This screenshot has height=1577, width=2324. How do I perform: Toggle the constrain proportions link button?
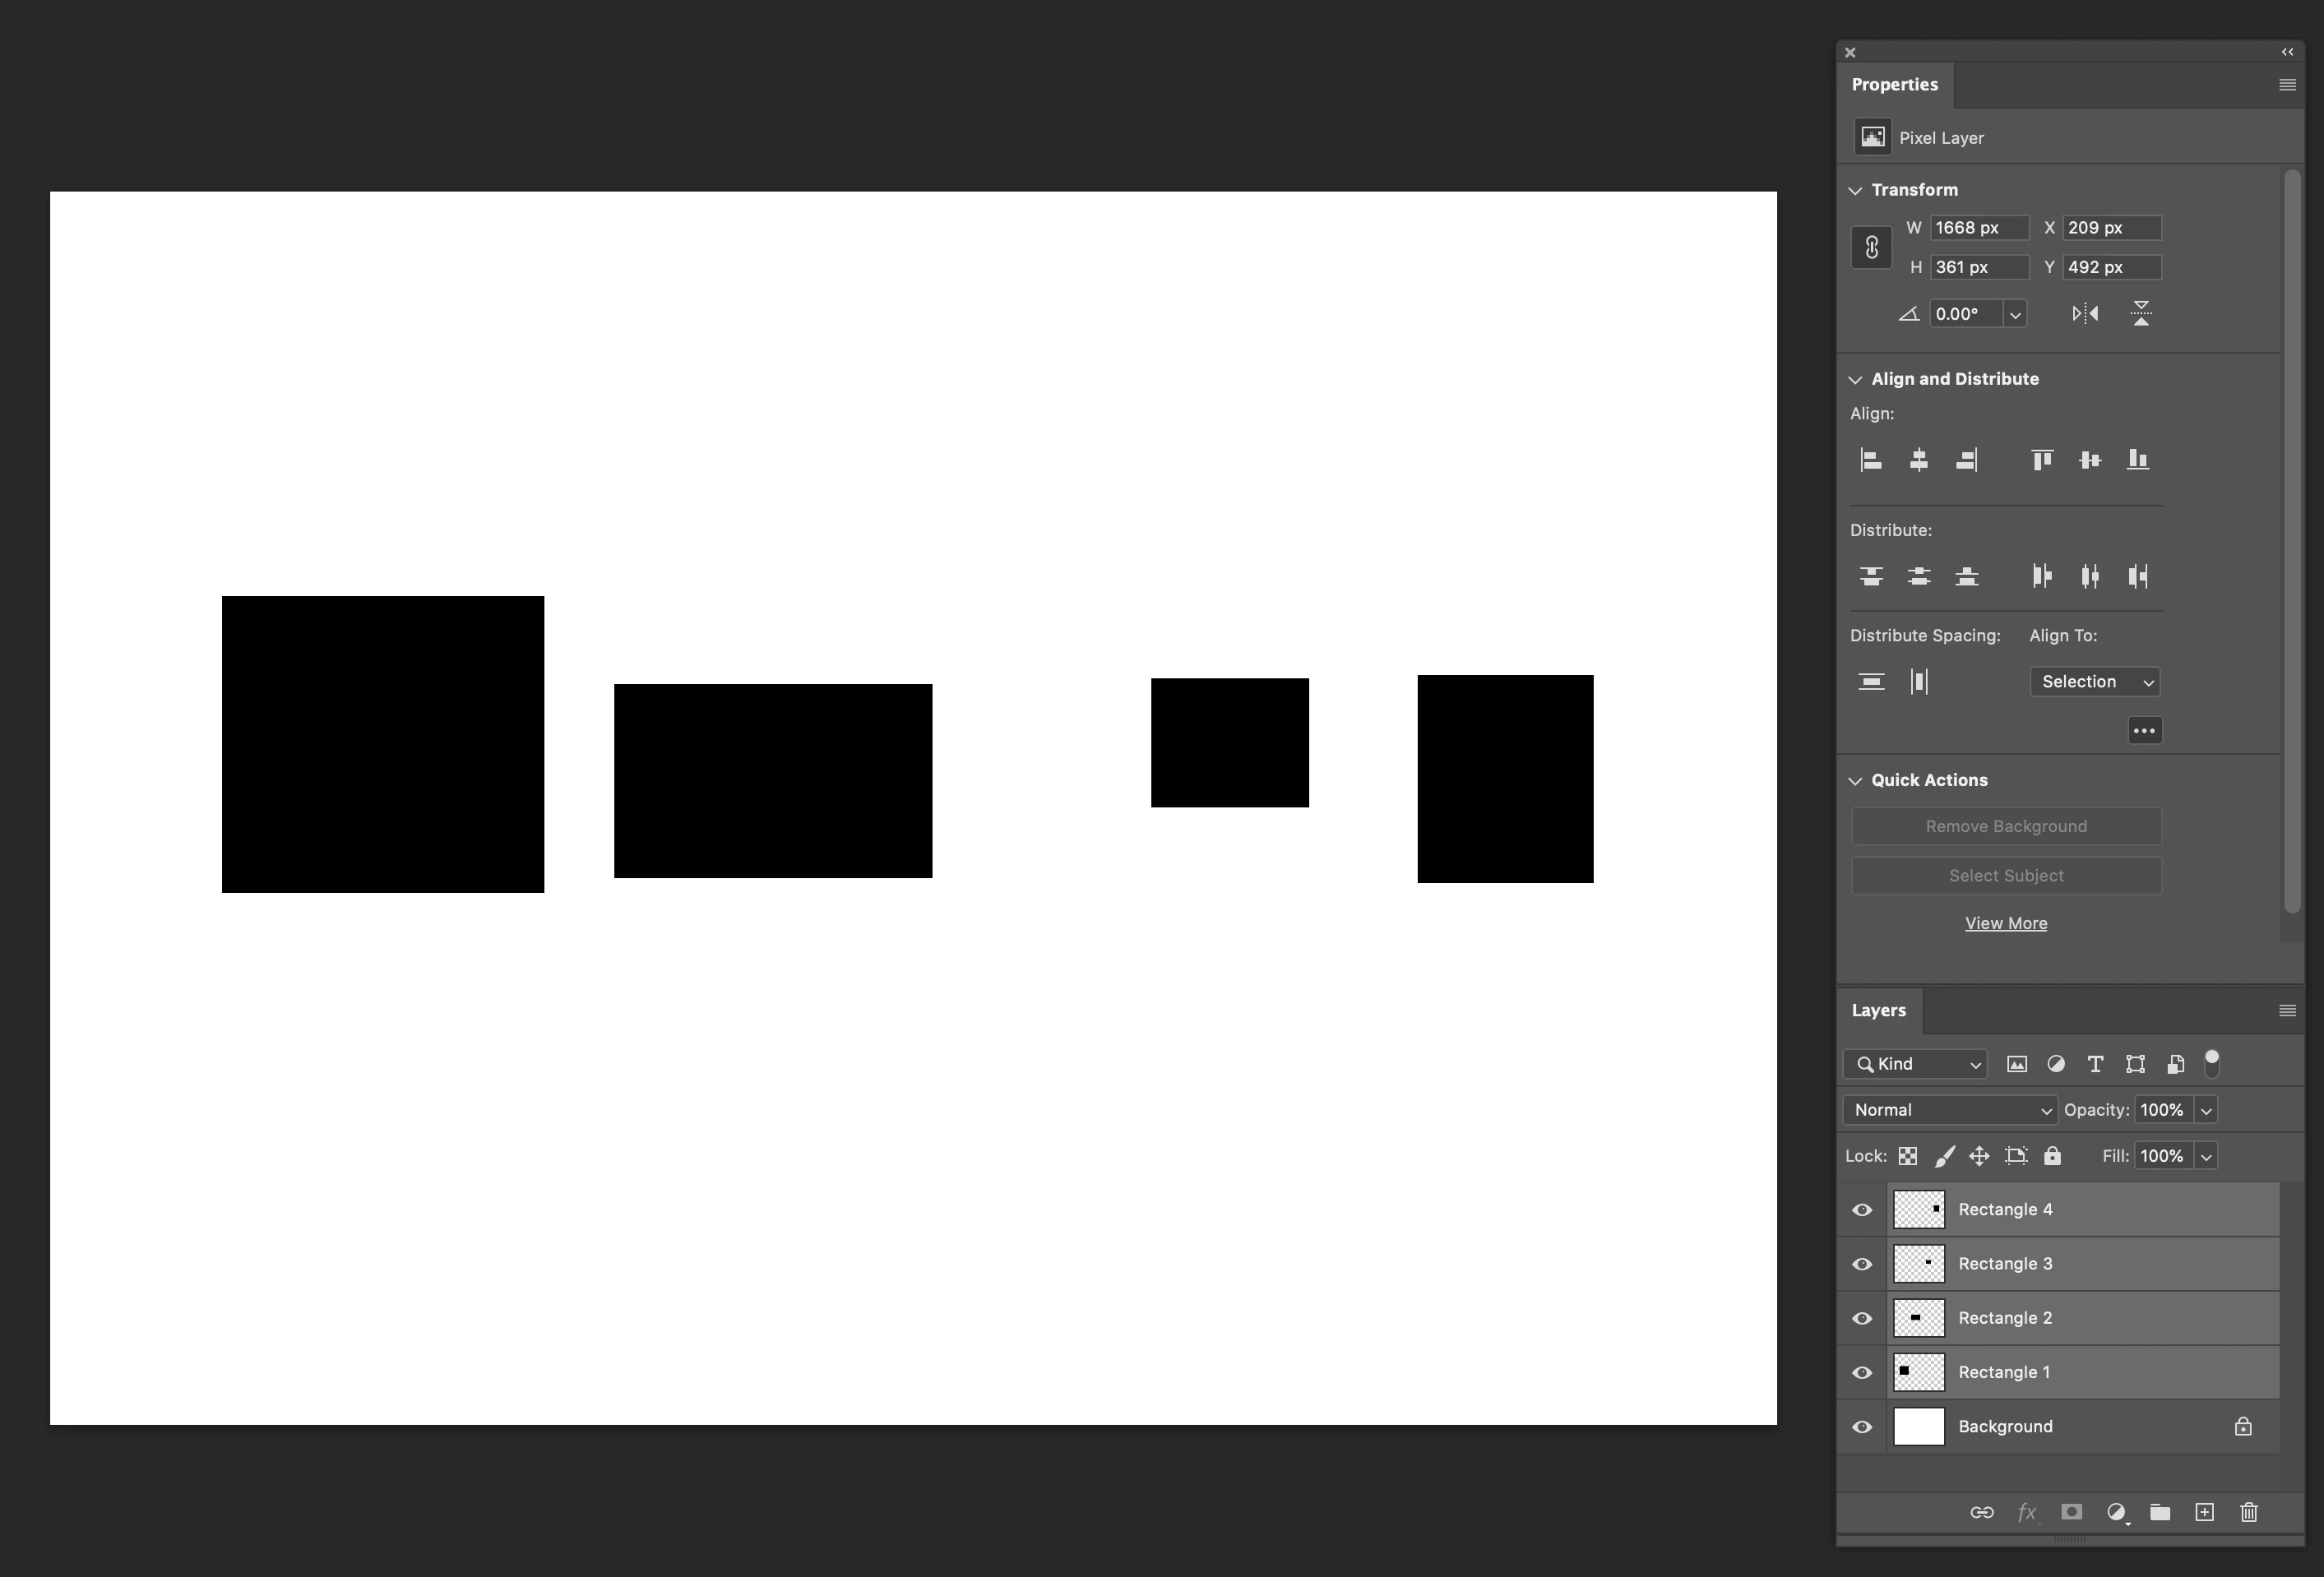coord(1871,247)
